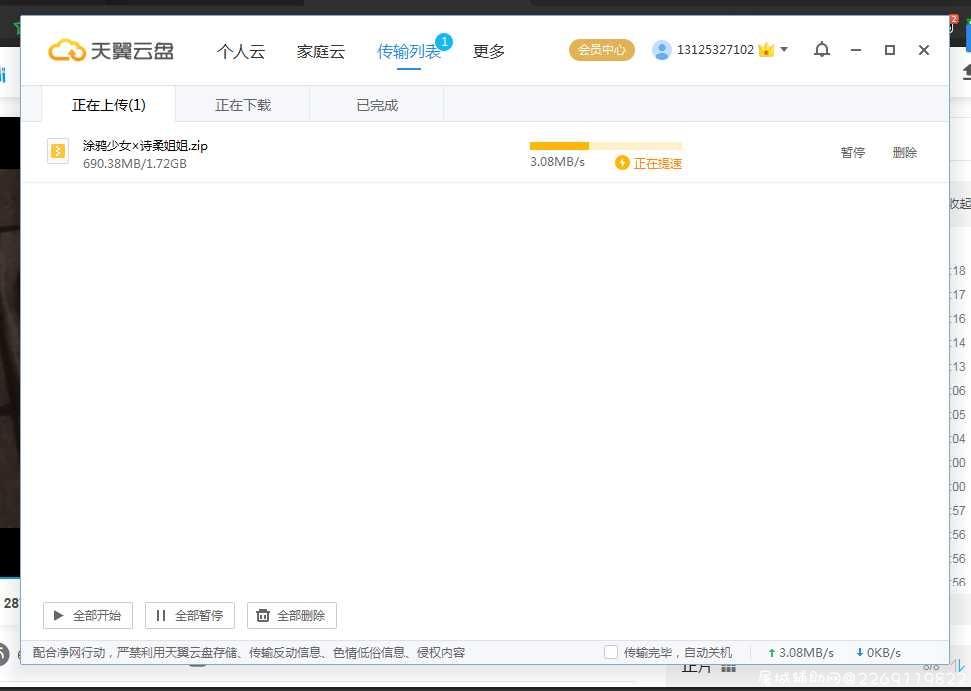Switch to 已完成 tab
Screen dimensions: 971x691
[377, 105]
